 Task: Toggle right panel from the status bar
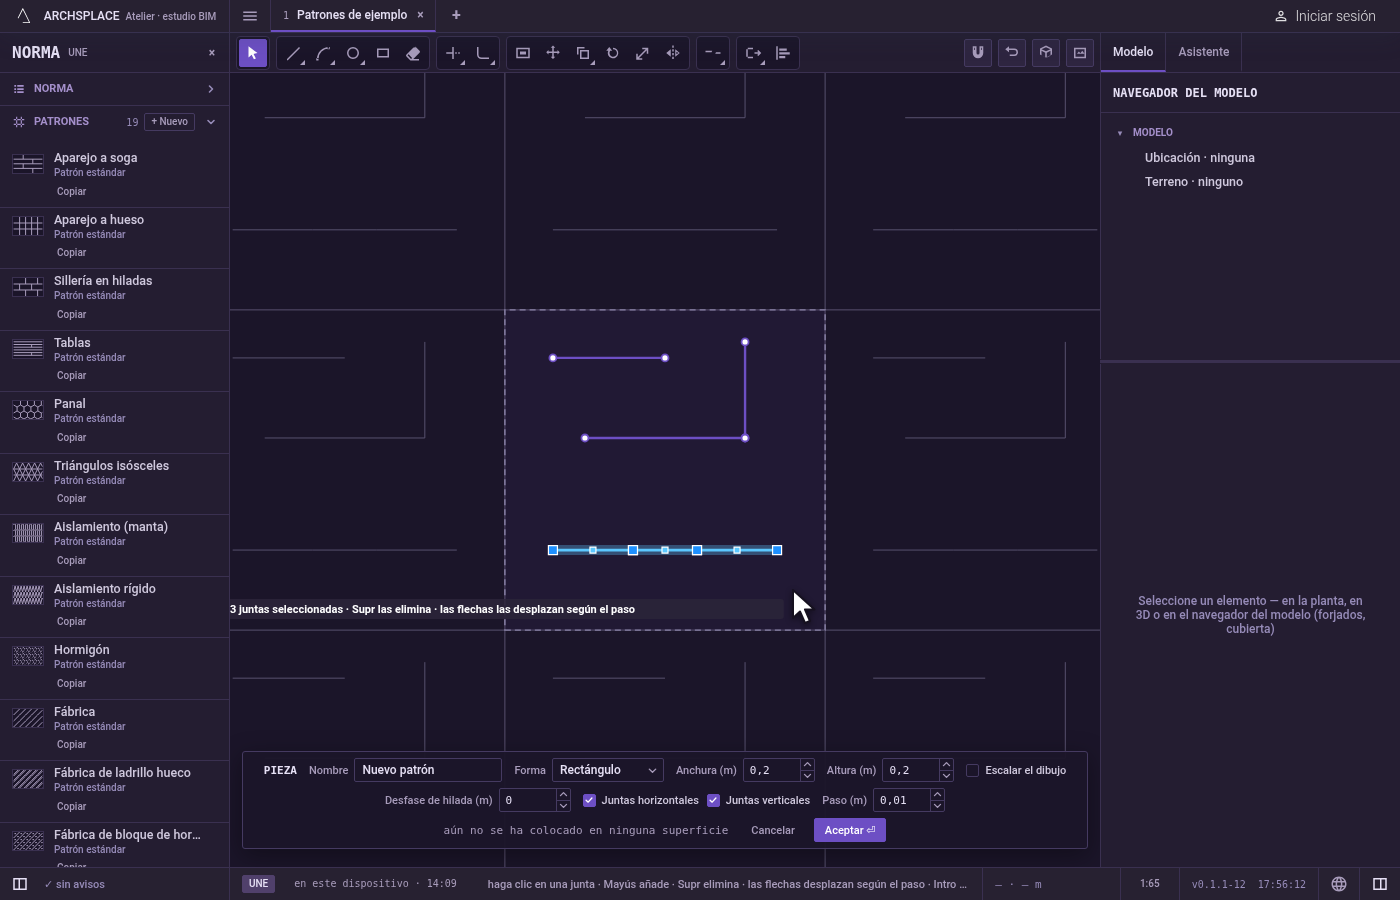tap(1380, 884)
